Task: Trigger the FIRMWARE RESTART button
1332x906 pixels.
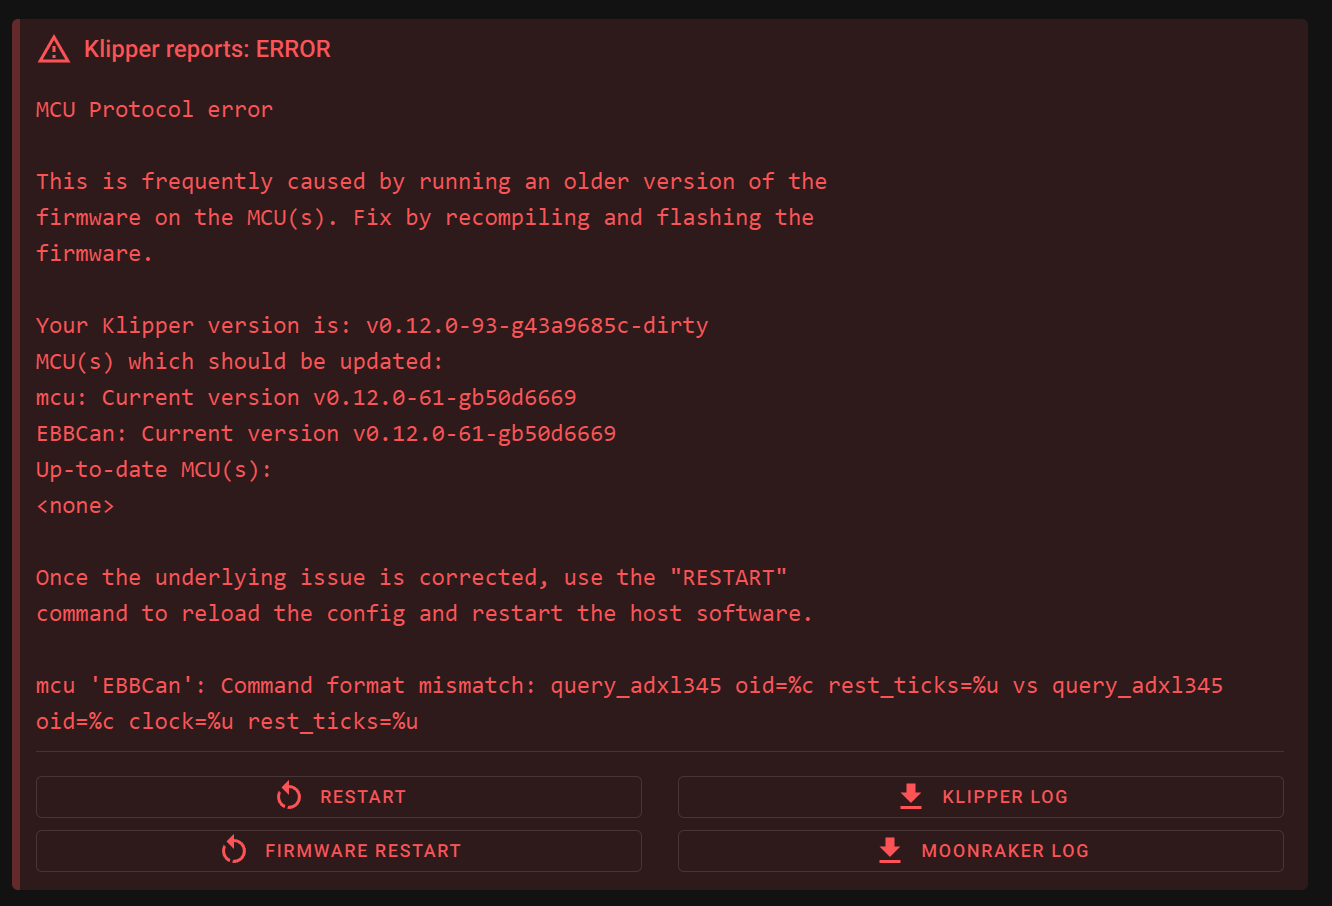Action: point(339,851)
